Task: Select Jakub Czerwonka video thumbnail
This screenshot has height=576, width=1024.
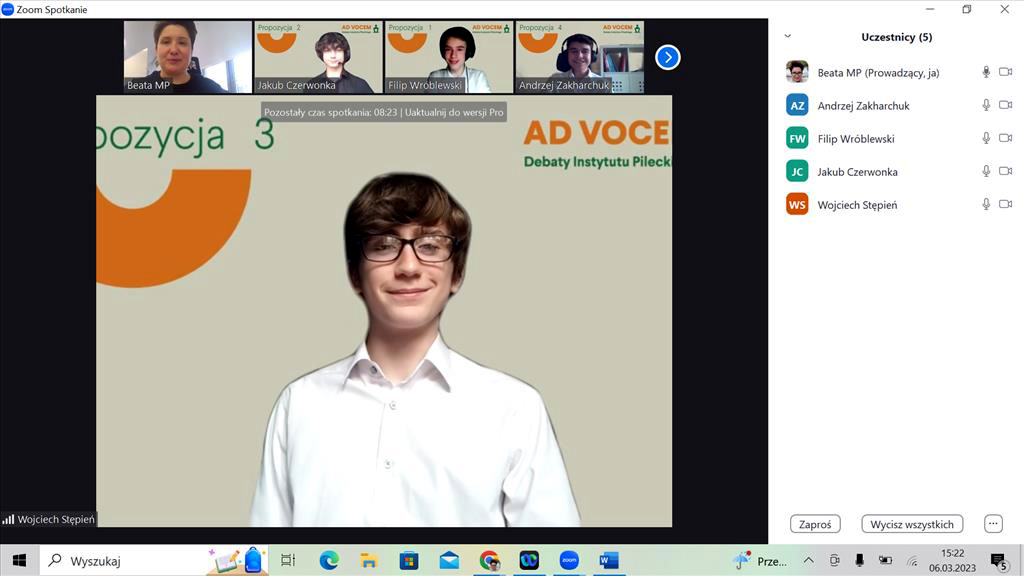Action: tap(318, 57)
